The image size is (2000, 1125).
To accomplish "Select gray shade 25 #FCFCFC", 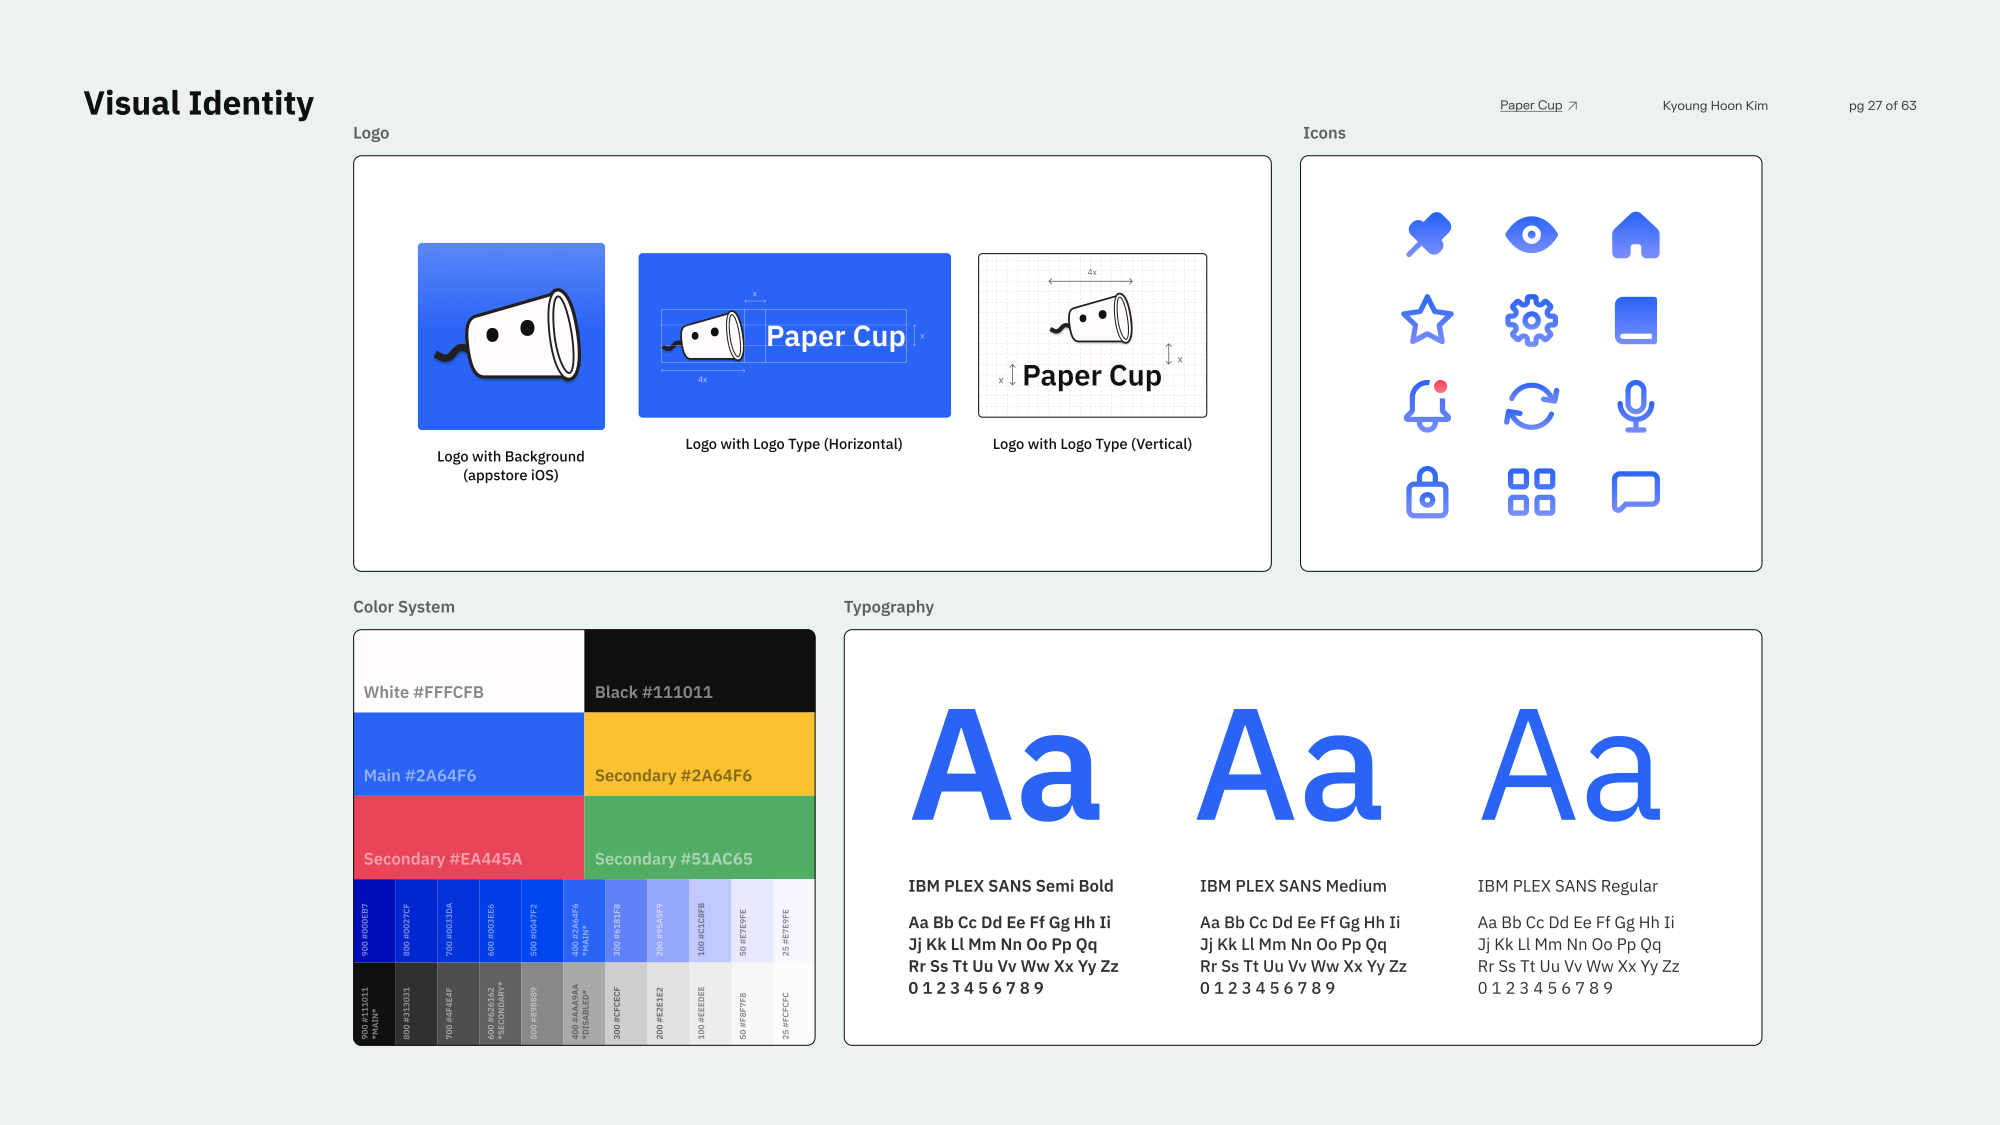I will (794, 1003).
